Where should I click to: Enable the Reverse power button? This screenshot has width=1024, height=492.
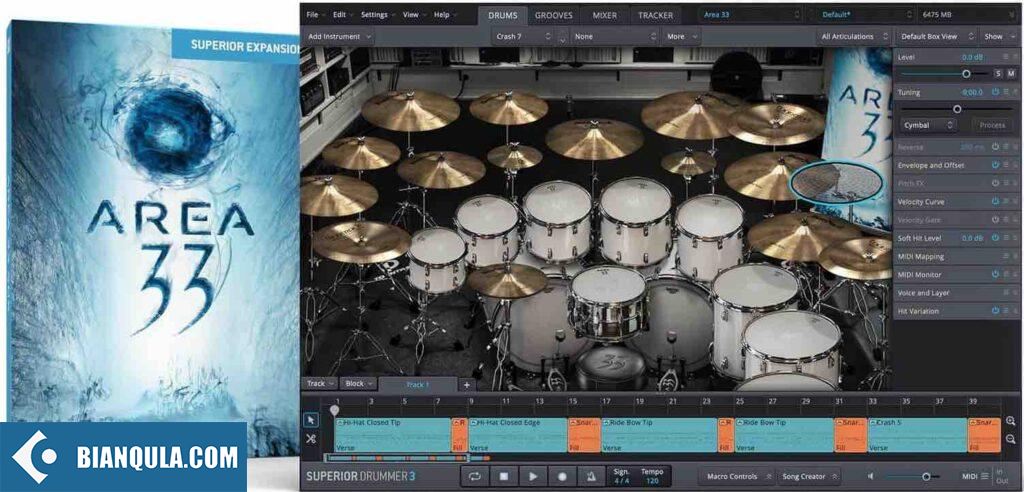pyautogui.click(x=995, y=147)
